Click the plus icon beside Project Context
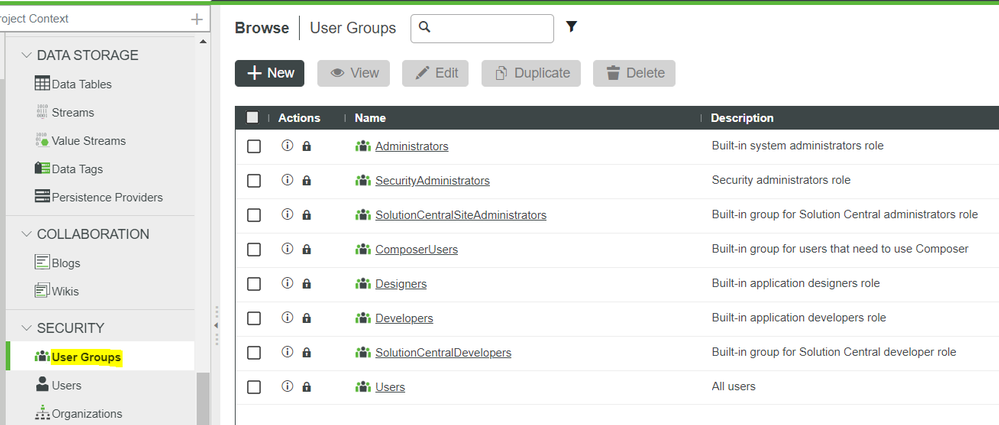The image size is (999, 425). pos(196,19)
